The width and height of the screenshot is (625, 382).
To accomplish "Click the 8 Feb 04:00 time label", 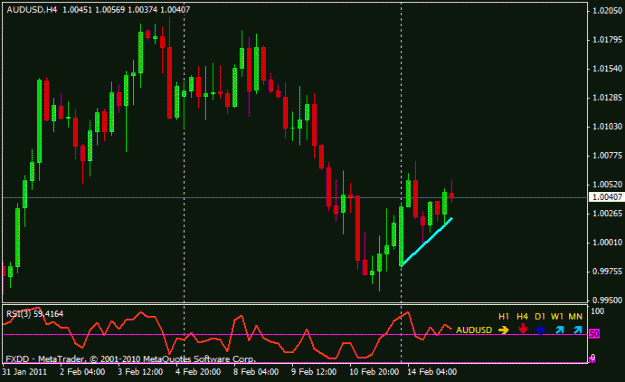I will pyautogui.click(x=256, y=372).
